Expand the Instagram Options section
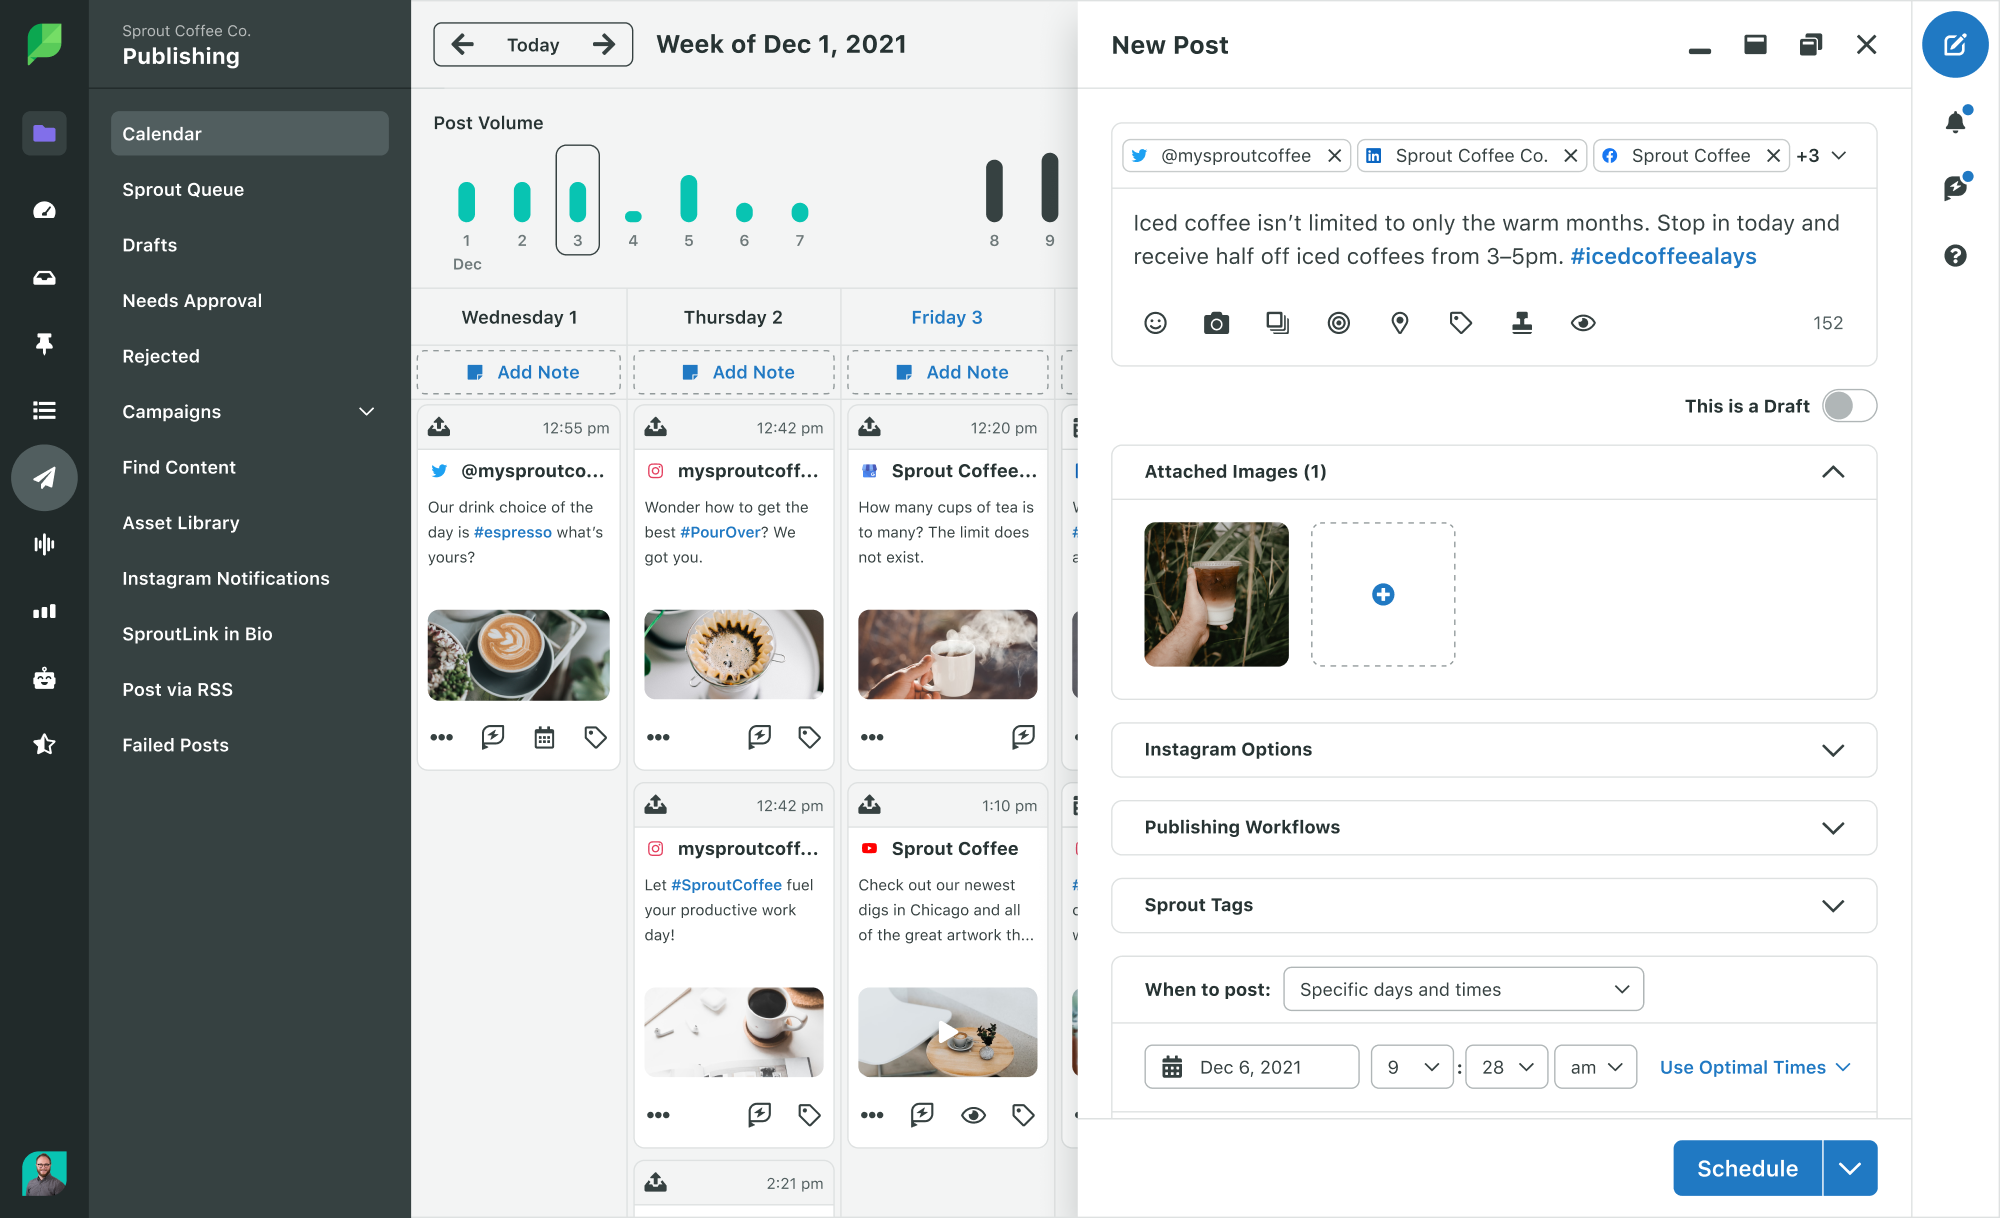The image size is (2000, 1218). (x=1834, y=748)
